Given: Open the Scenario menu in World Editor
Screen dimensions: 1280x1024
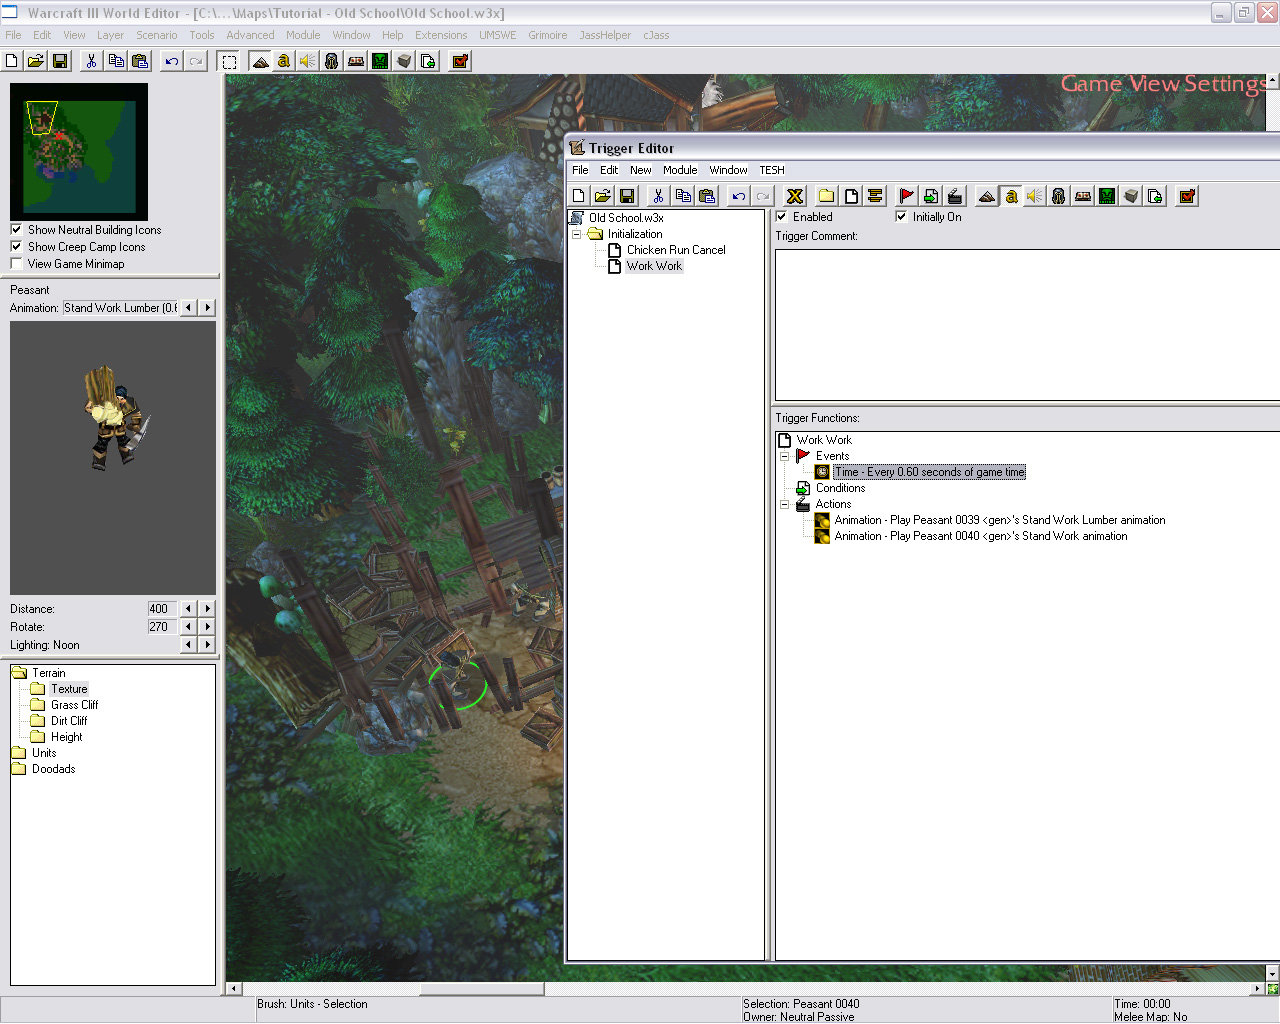Looking at the screenshot, I should click(157, 35).
